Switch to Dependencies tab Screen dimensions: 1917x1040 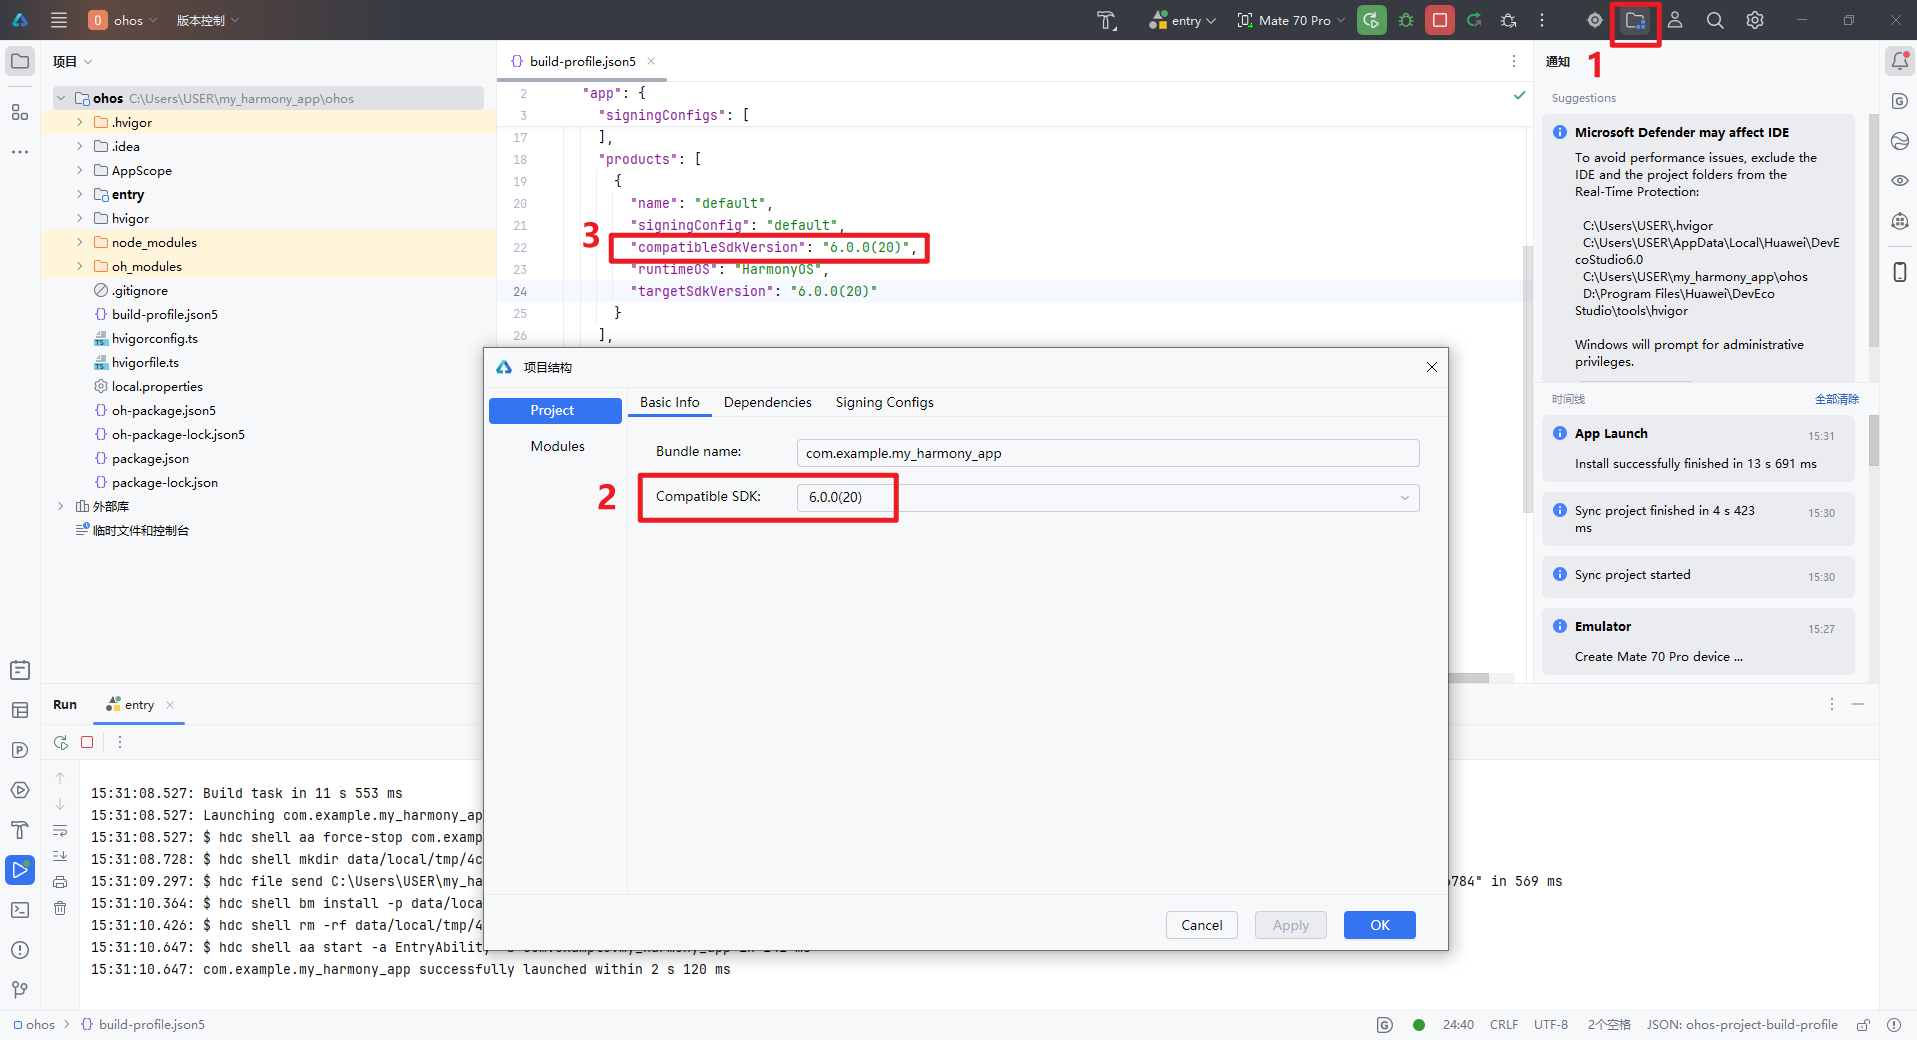pos(767,402)
